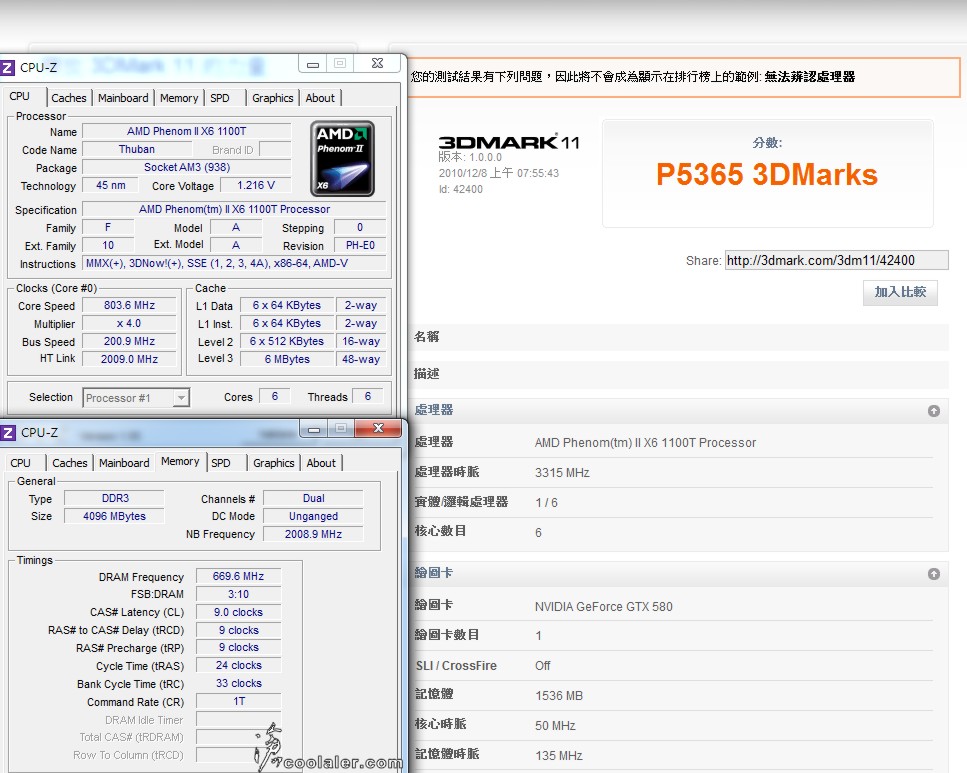Click the memory Size value "4096 MBytes"
This screenshot has width=967, height=773.
115,516
